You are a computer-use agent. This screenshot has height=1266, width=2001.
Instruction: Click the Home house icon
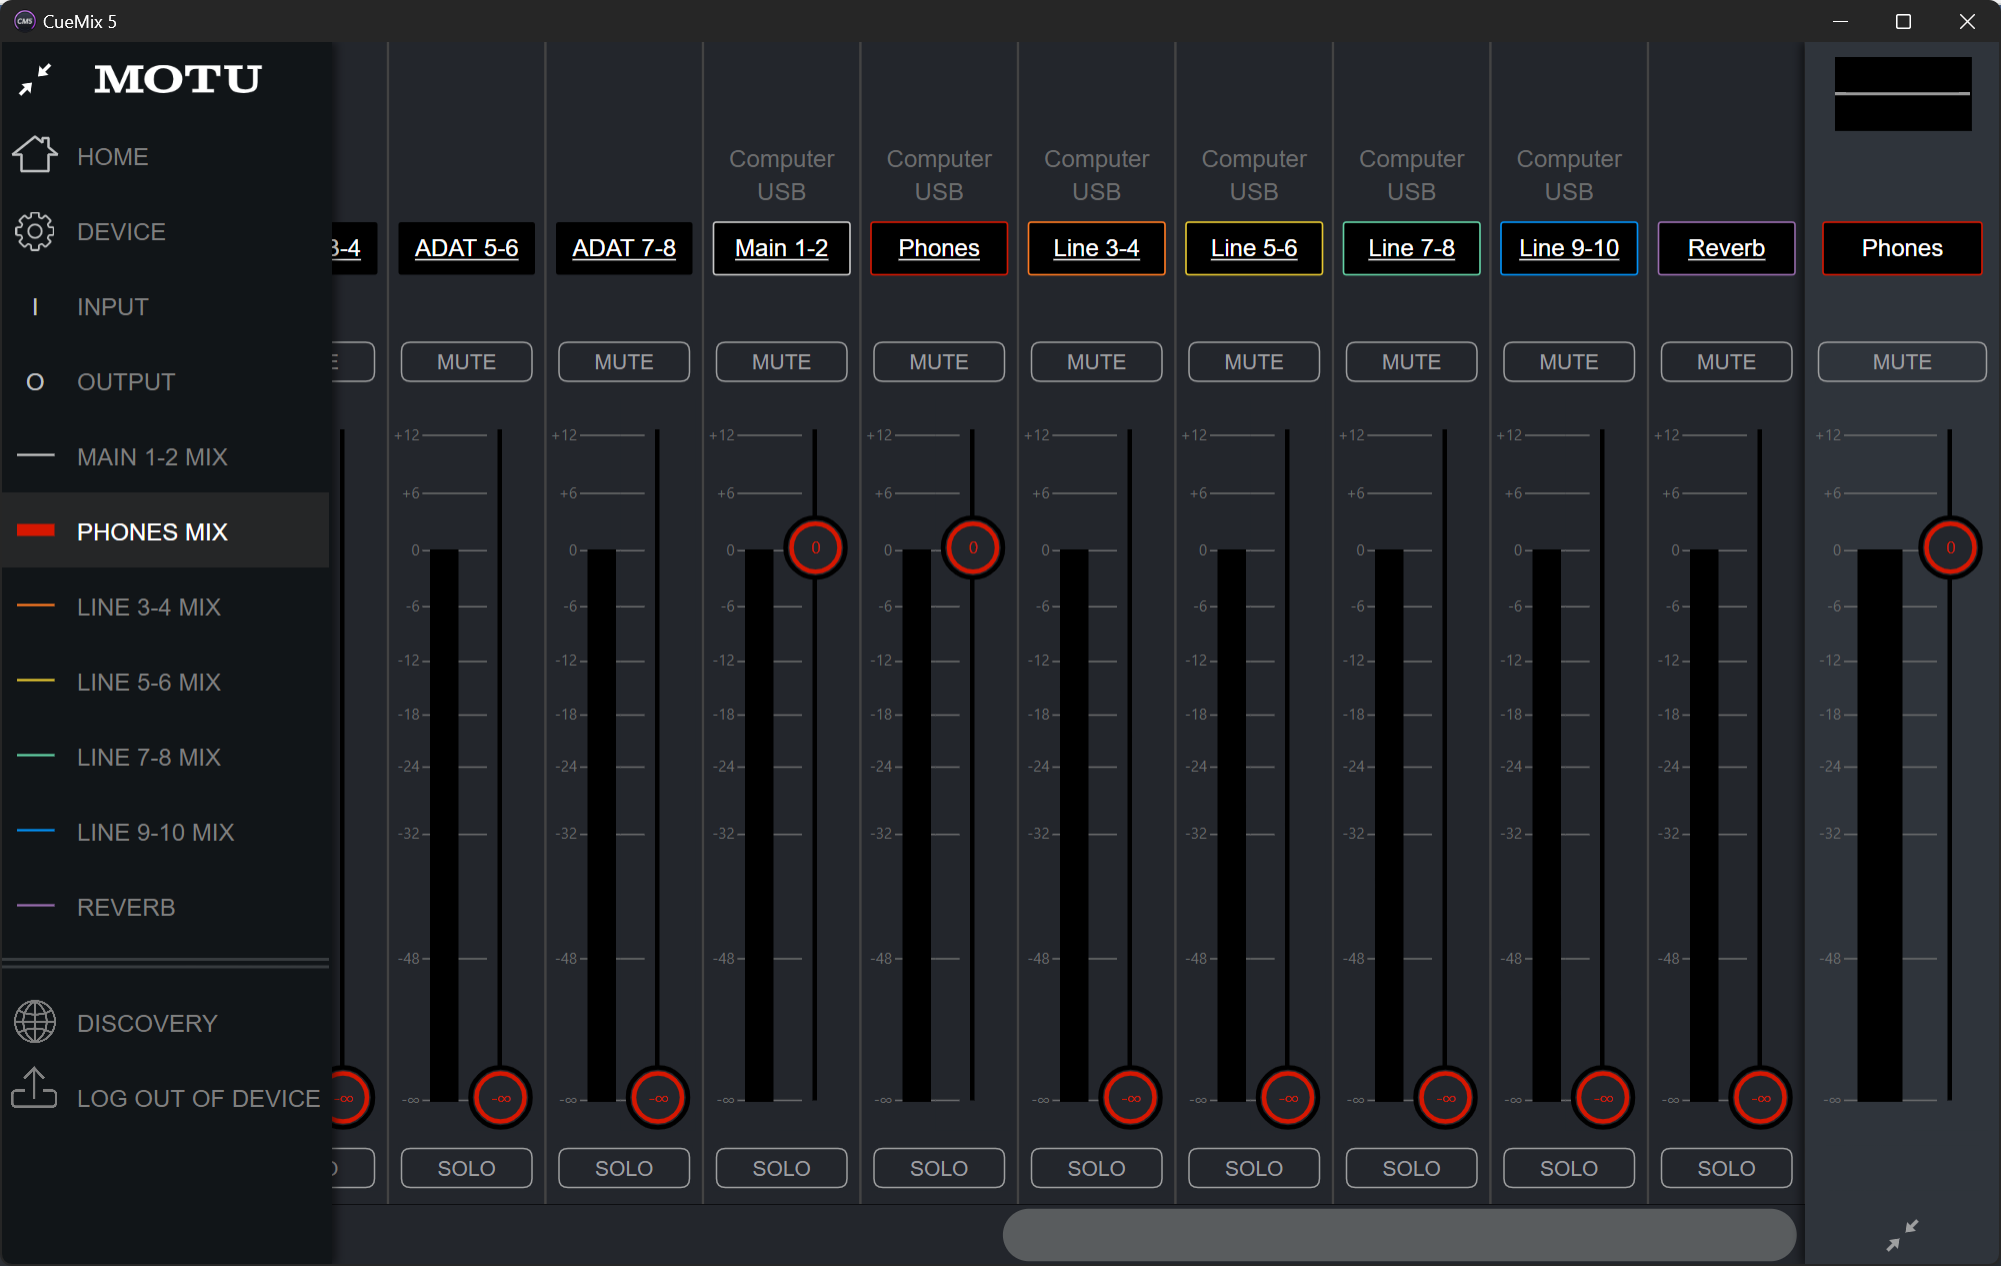(x=35, y=155)
